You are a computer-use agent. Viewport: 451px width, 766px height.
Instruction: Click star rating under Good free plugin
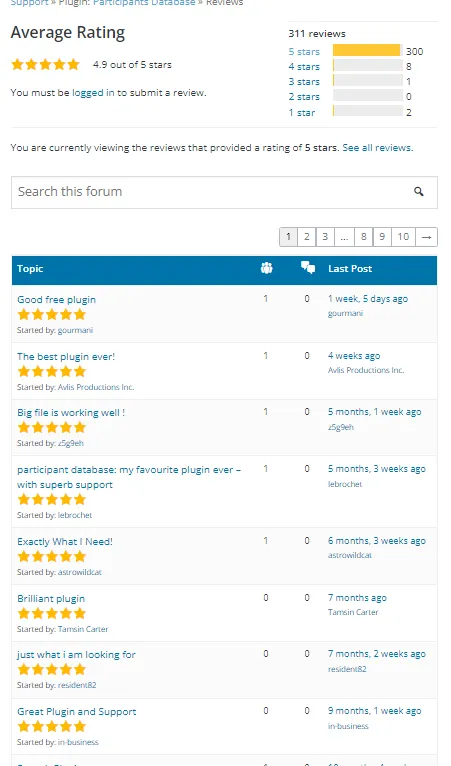click(x=52, y=315)
